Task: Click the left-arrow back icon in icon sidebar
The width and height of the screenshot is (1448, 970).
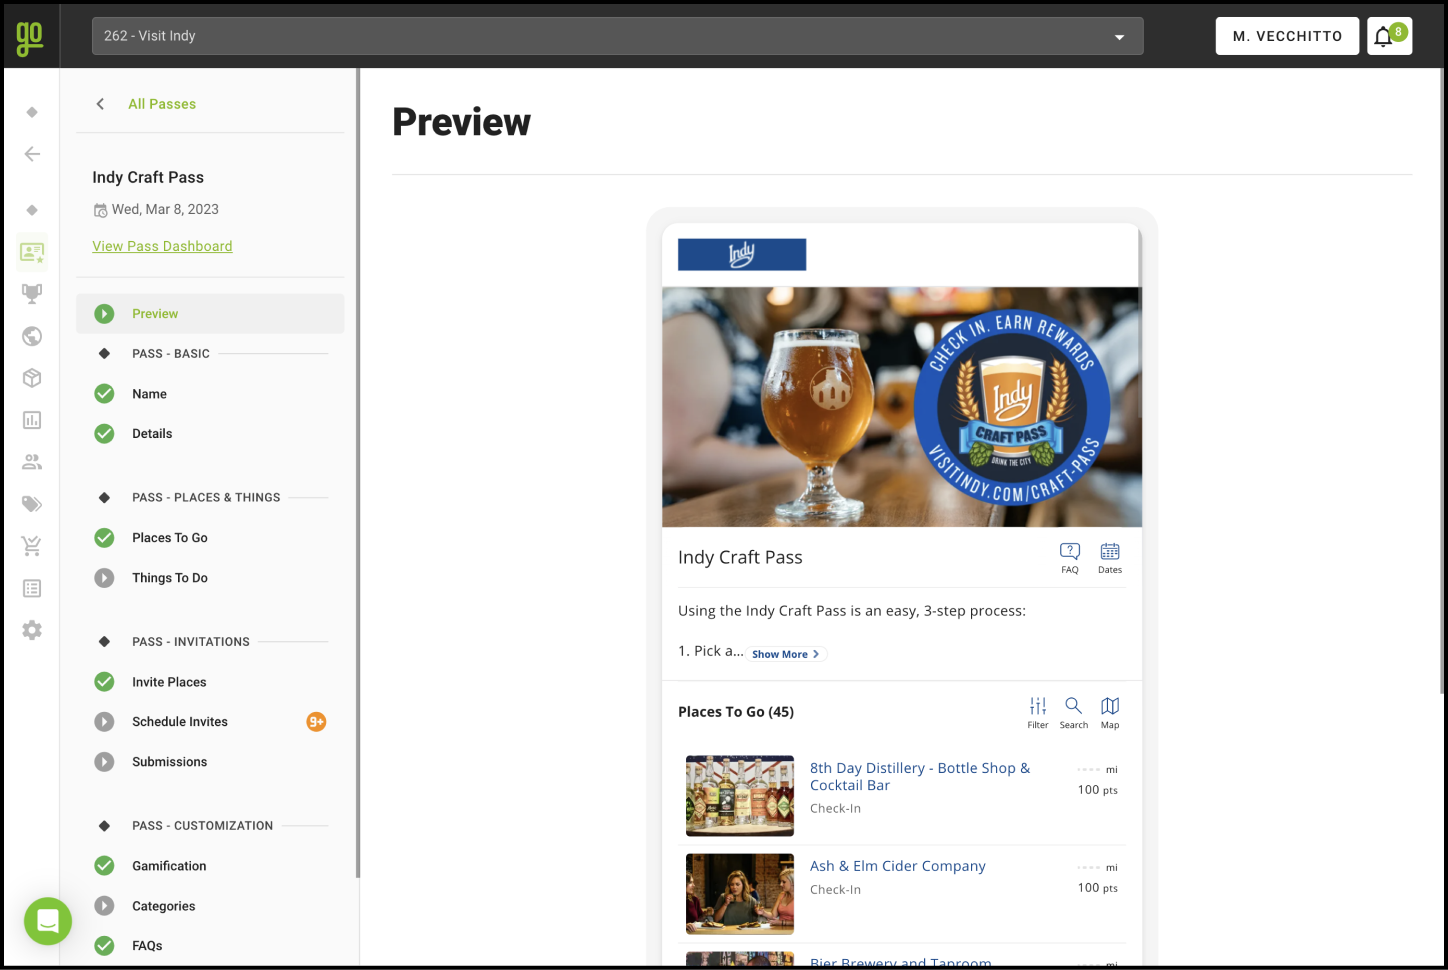Action: [32, 154]
